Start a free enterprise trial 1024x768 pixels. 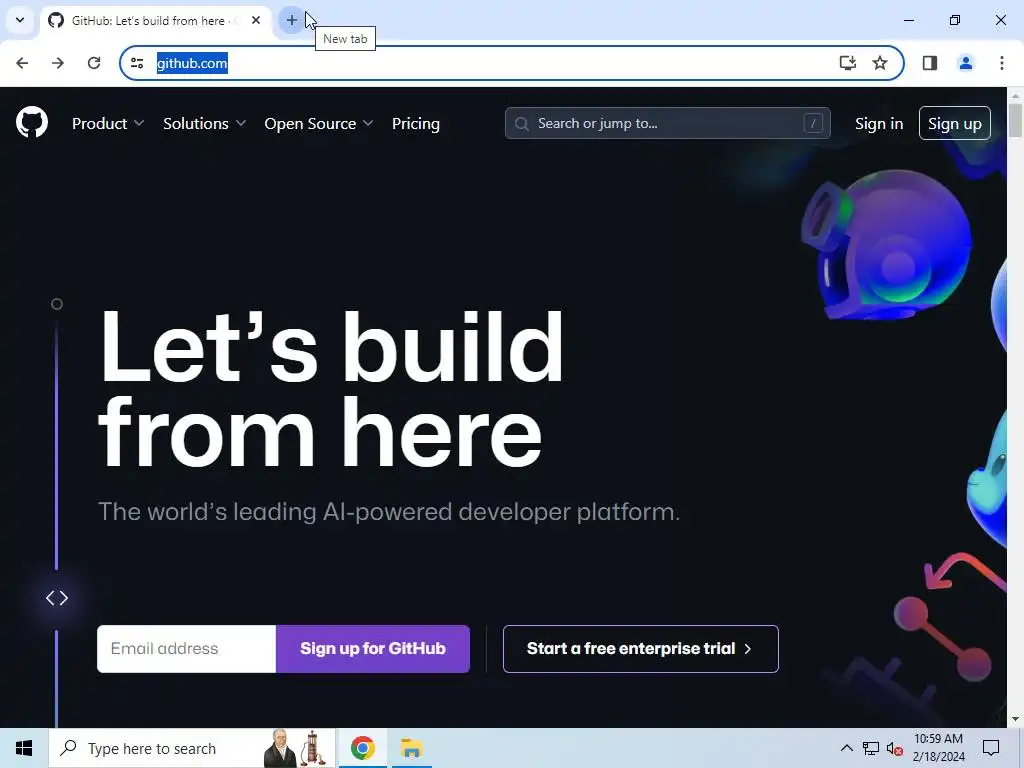coord(641,648)
